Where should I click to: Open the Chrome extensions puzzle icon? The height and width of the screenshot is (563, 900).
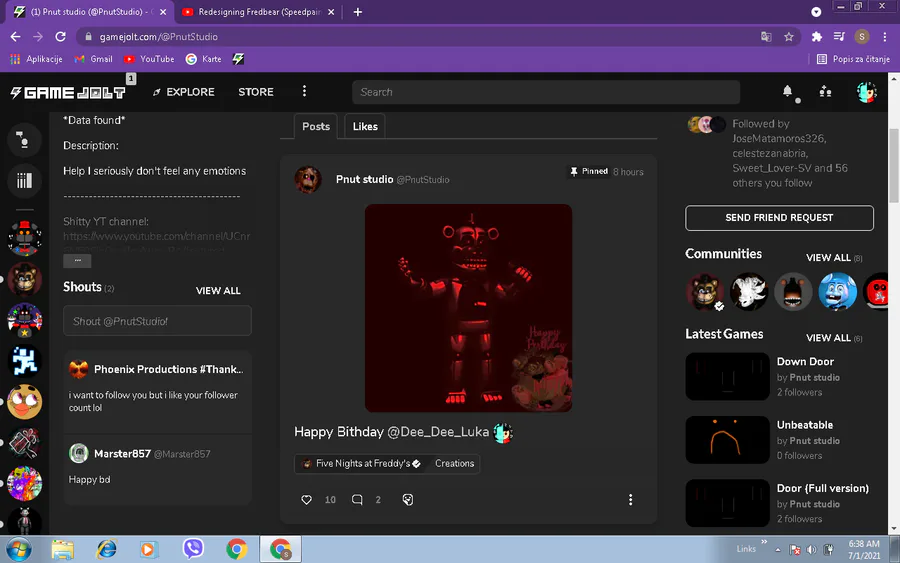point(816,37)
